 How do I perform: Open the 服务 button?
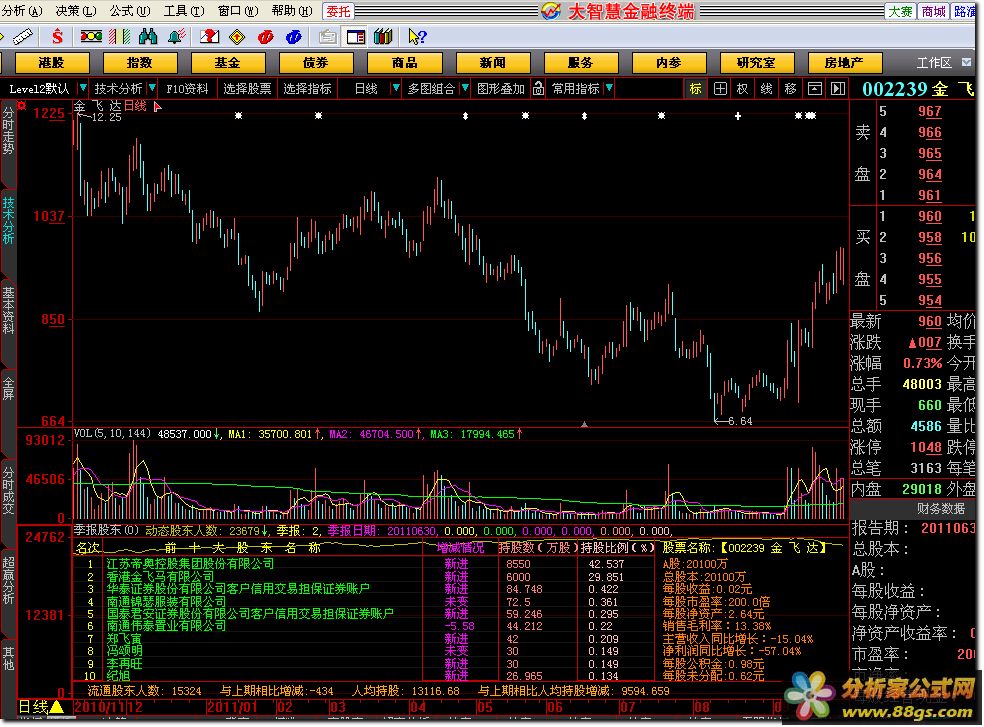pos(581,62)
